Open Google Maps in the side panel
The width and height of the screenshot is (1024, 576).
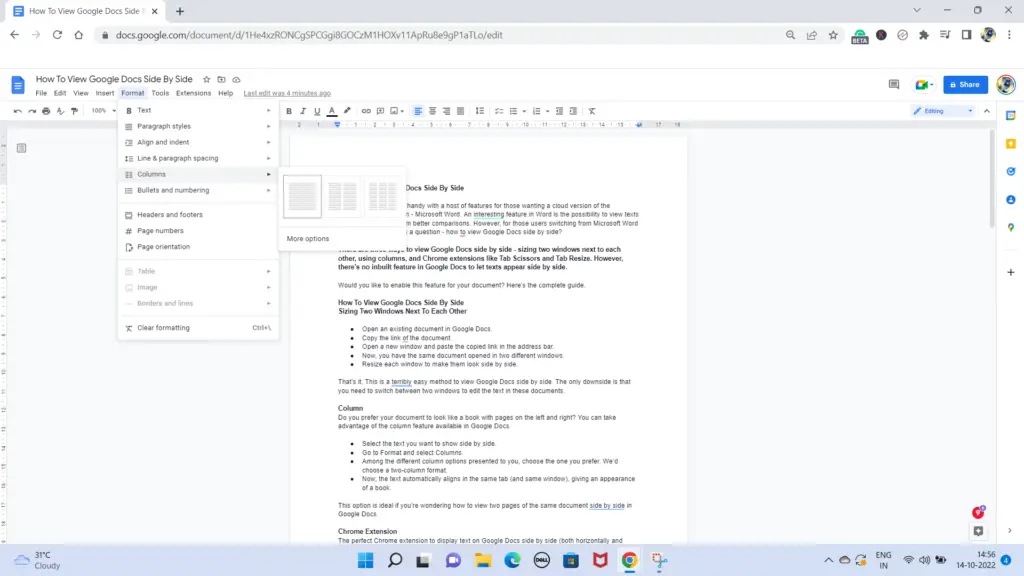[x=1011, y=227]
